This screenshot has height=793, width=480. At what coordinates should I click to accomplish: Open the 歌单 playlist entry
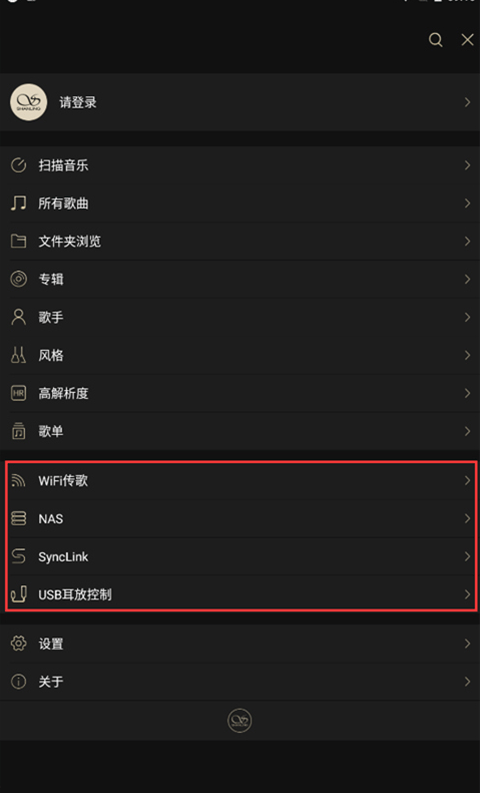click(x=240, y=431)
